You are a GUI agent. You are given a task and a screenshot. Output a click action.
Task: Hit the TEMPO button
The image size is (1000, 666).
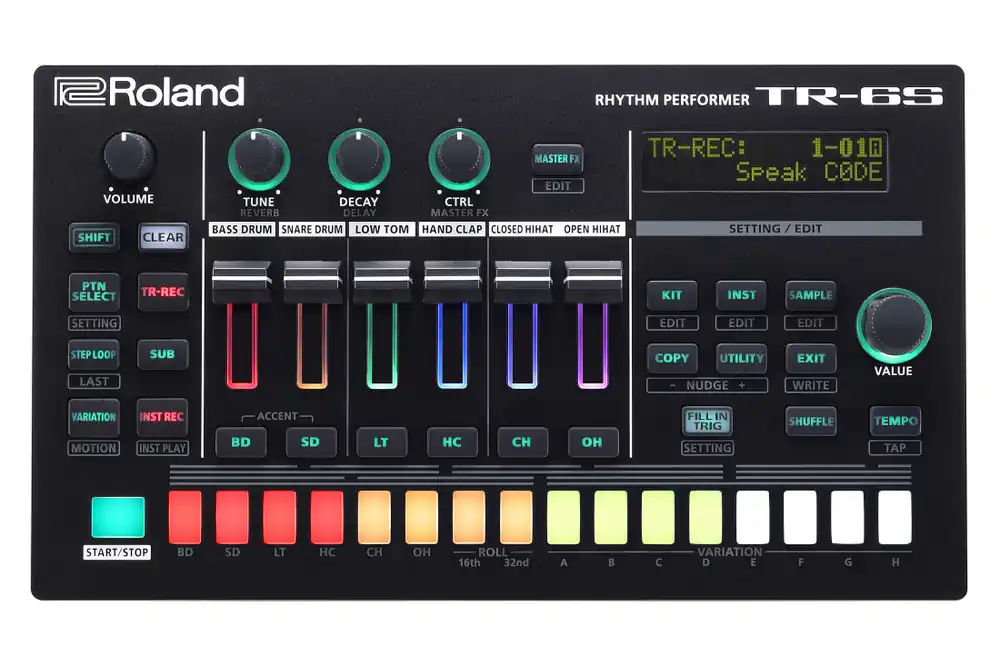[x=895, y=421]
